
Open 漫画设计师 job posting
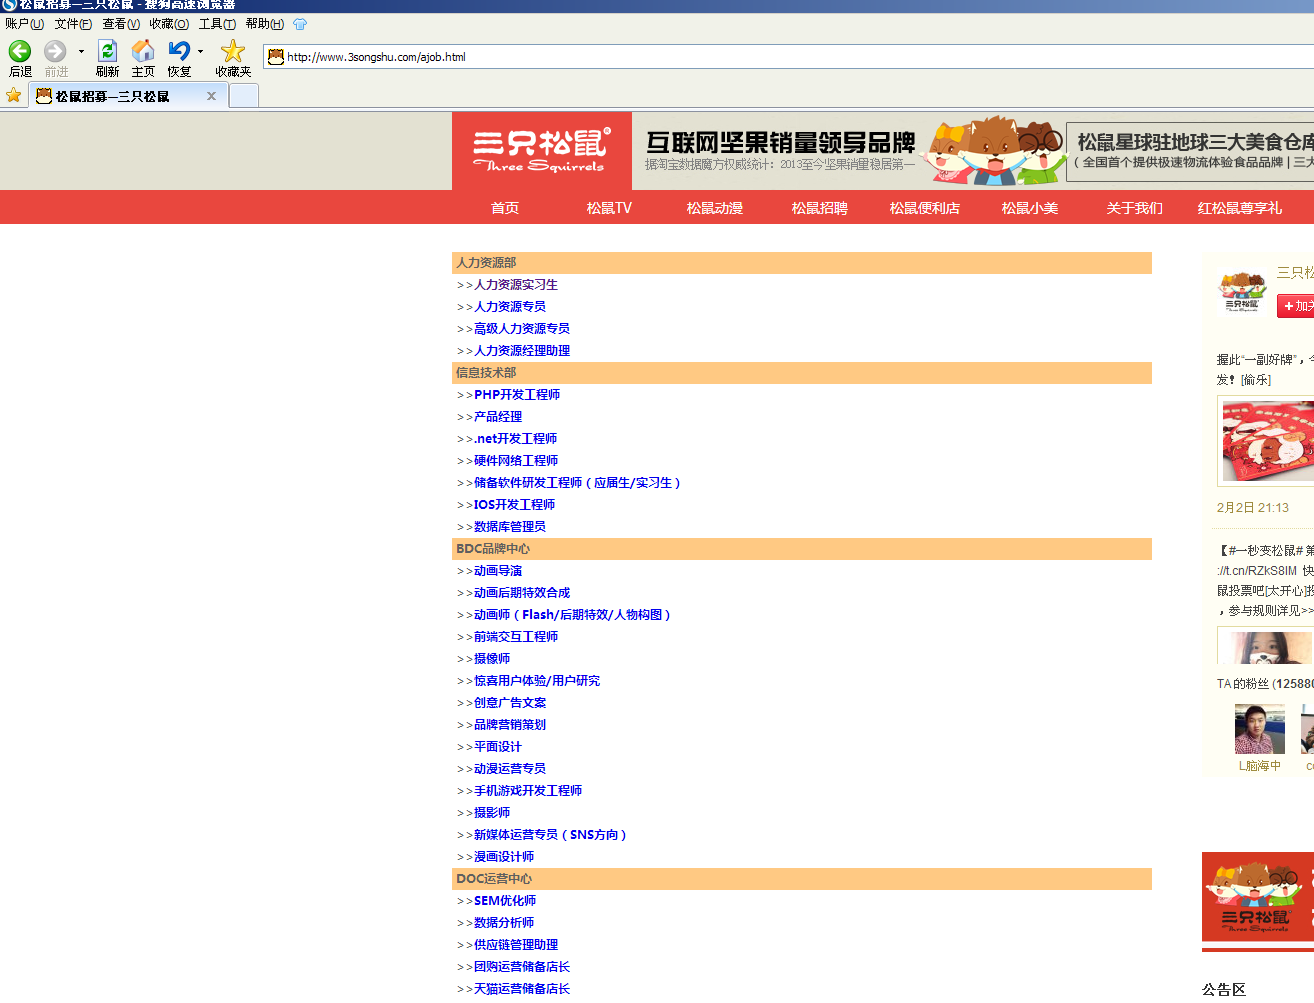pos(504,857)
